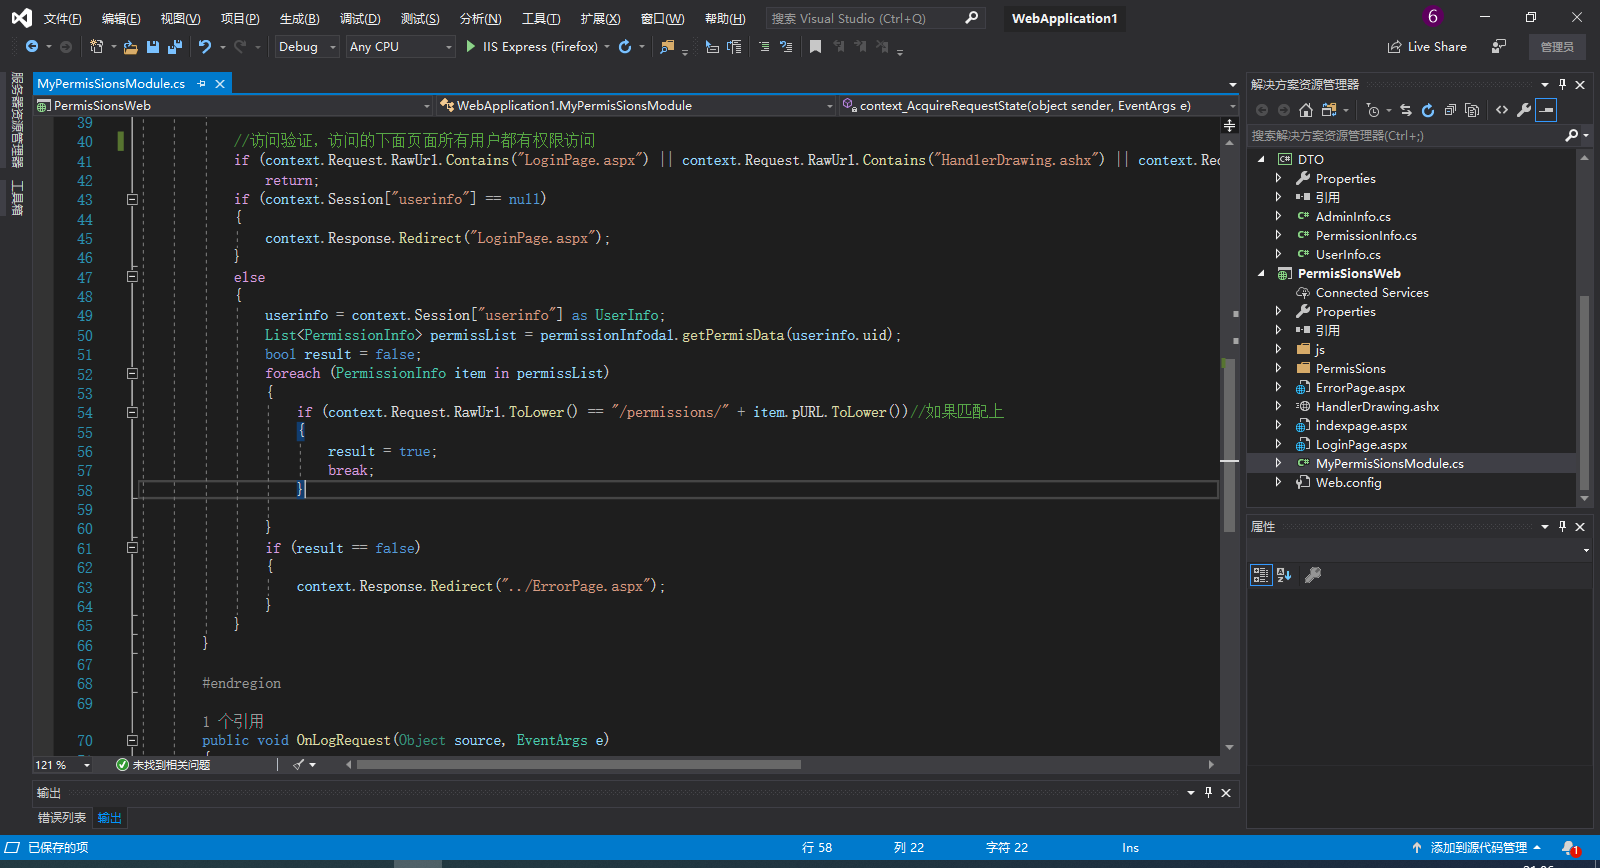Undo the last edit with the undo arrow

tap(204, 47)
